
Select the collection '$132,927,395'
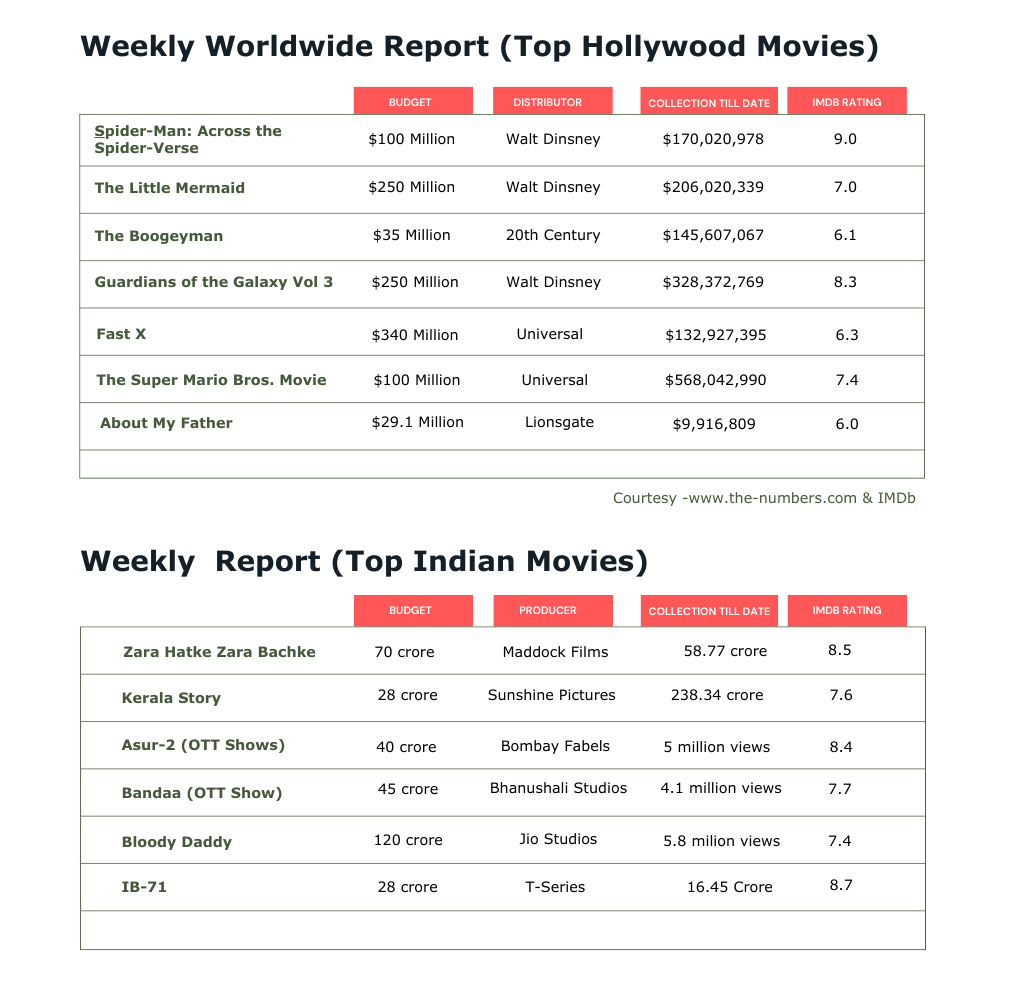[x=716, y=335]
